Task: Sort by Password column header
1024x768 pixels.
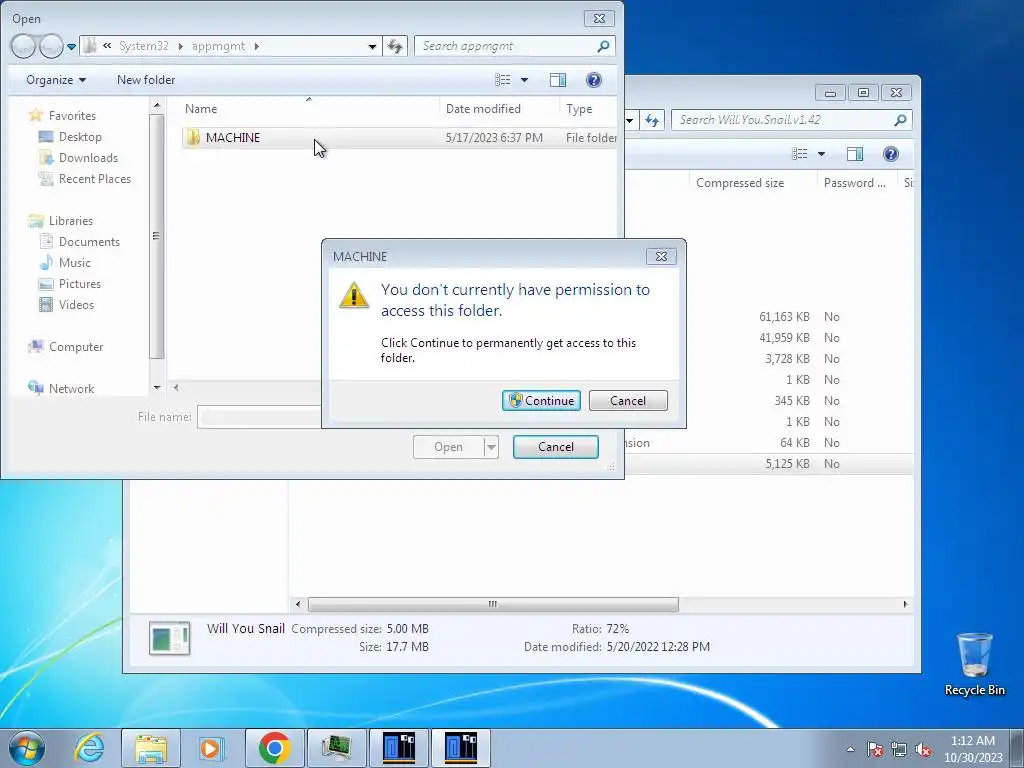Action: (856, 183)
